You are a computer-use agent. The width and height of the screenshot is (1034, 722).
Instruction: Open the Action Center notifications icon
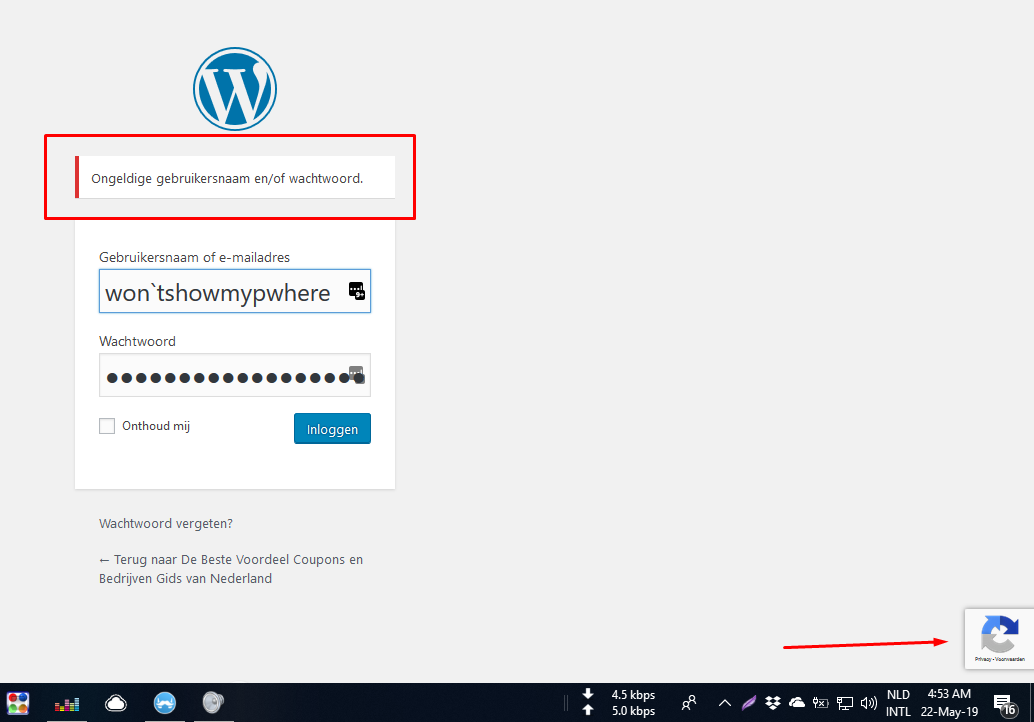pyautogui.click(x=1005, y=704)
